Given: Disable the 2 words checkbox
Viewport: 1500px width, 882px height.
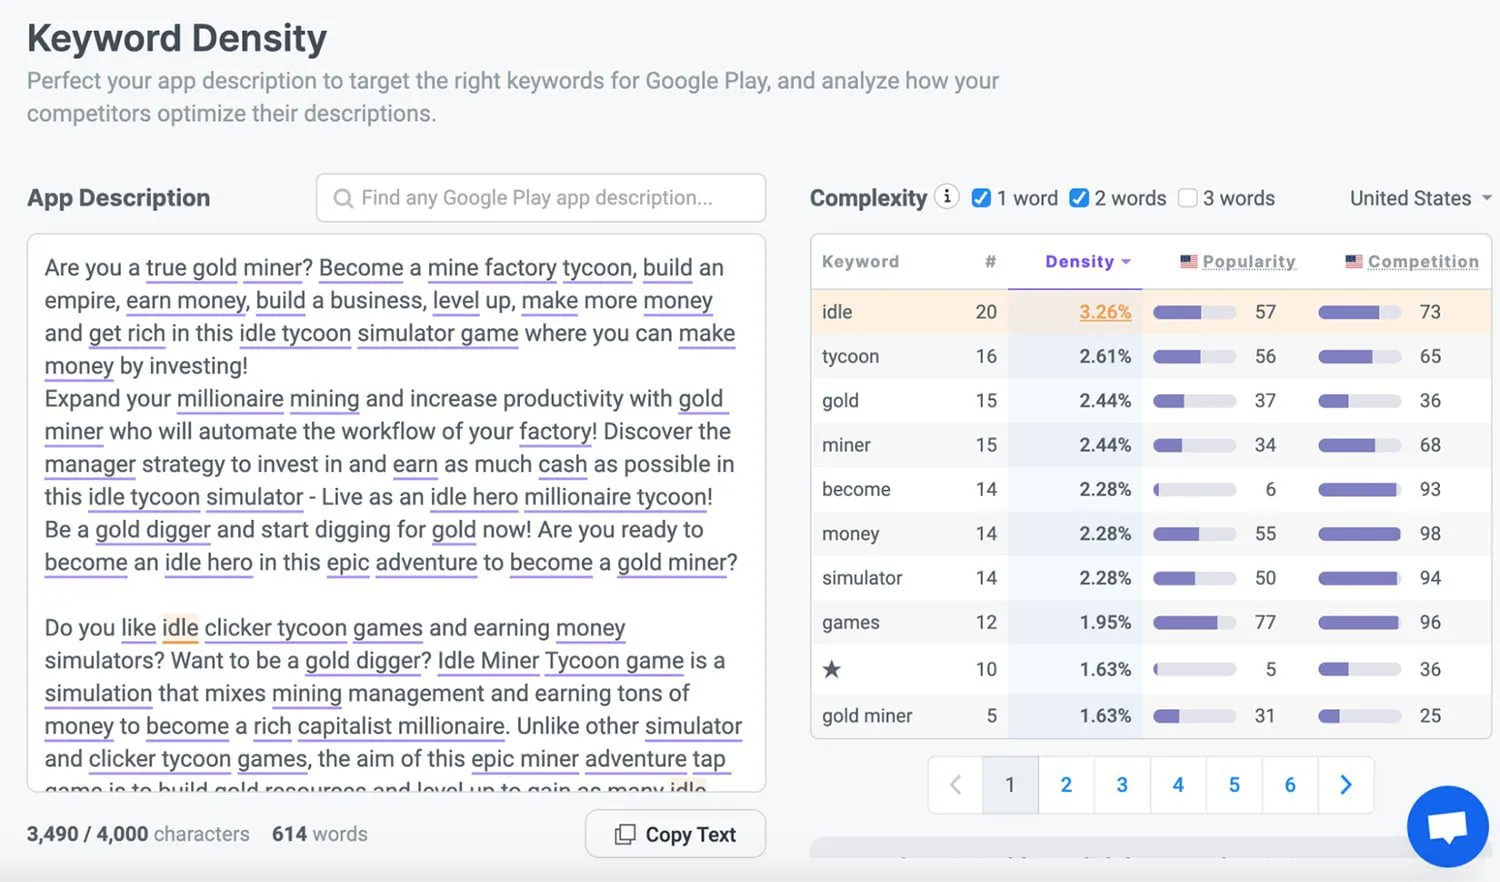Looking at the screenshot, I should (x=1079, y=198).
